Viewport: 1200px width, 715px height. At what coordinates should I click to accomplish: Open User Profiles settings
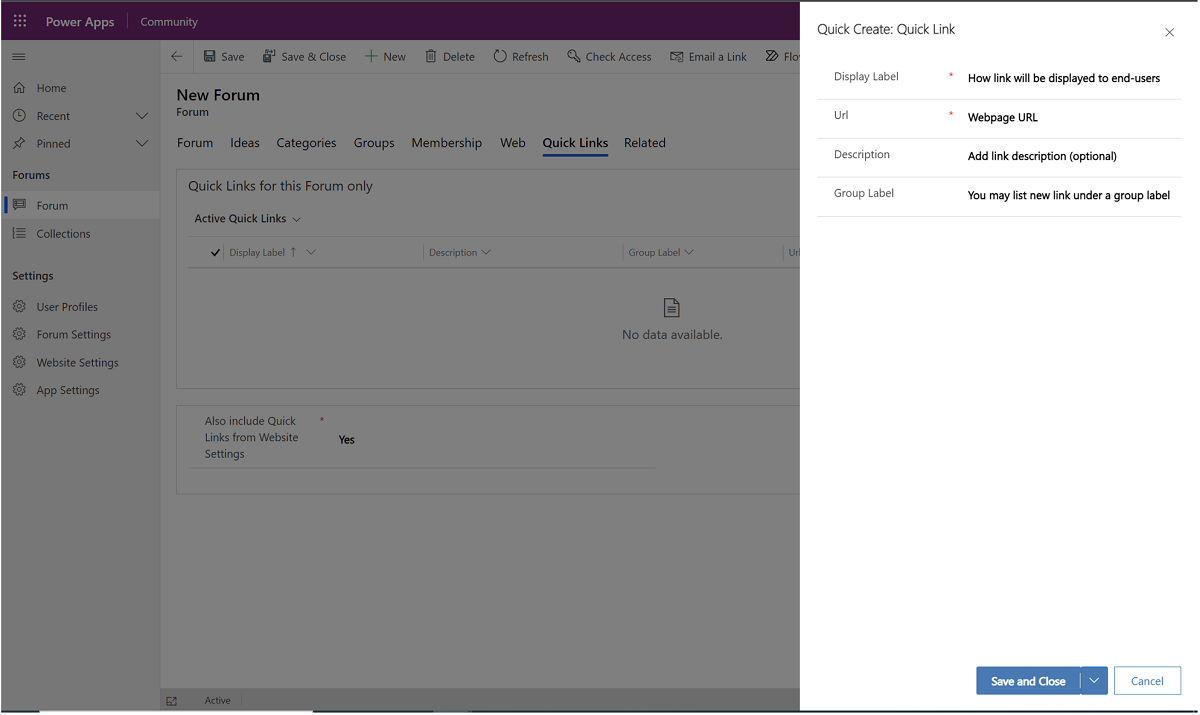pyautogui.click(x=67, y=307)
